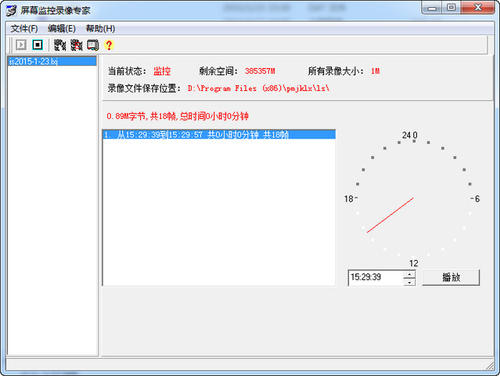Open the 编辑(E) menu
Image resolution: width=500 pixels, height=376 pixels.
click(x=62, y=29)
